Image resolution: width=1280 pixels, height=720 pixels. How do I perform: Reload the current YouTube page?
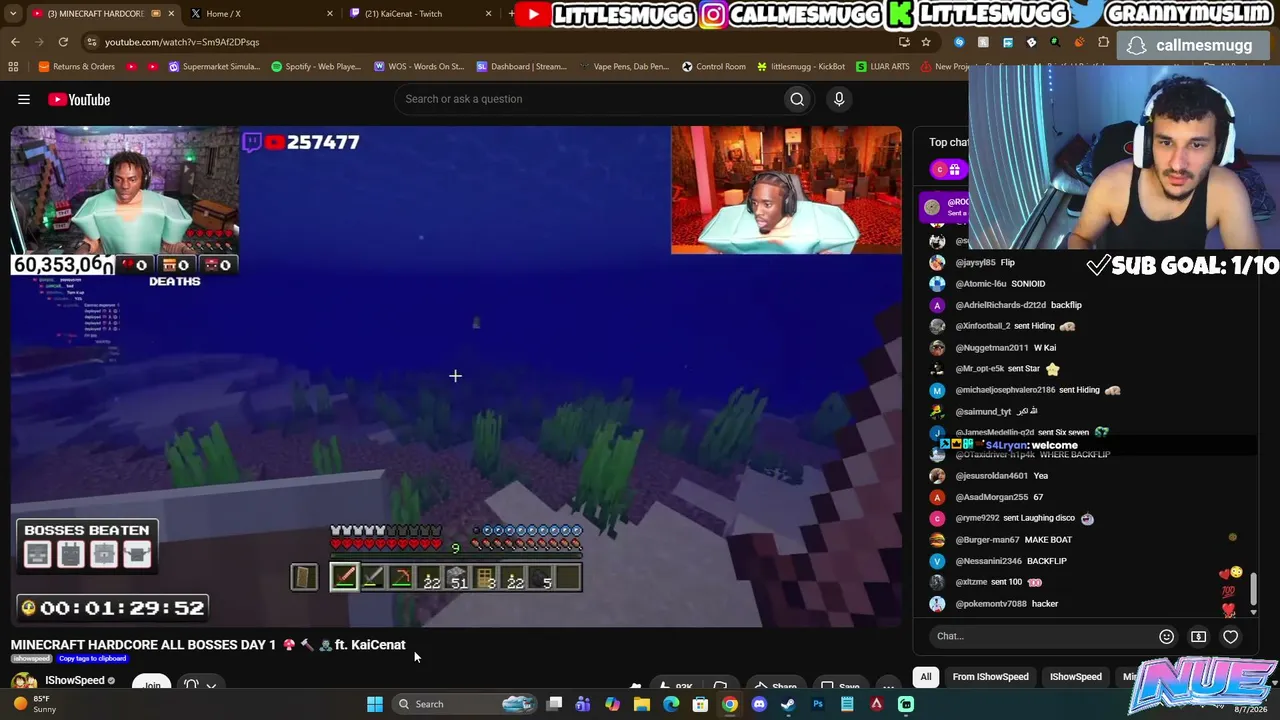pyautogui.click(x=63, y=42)
